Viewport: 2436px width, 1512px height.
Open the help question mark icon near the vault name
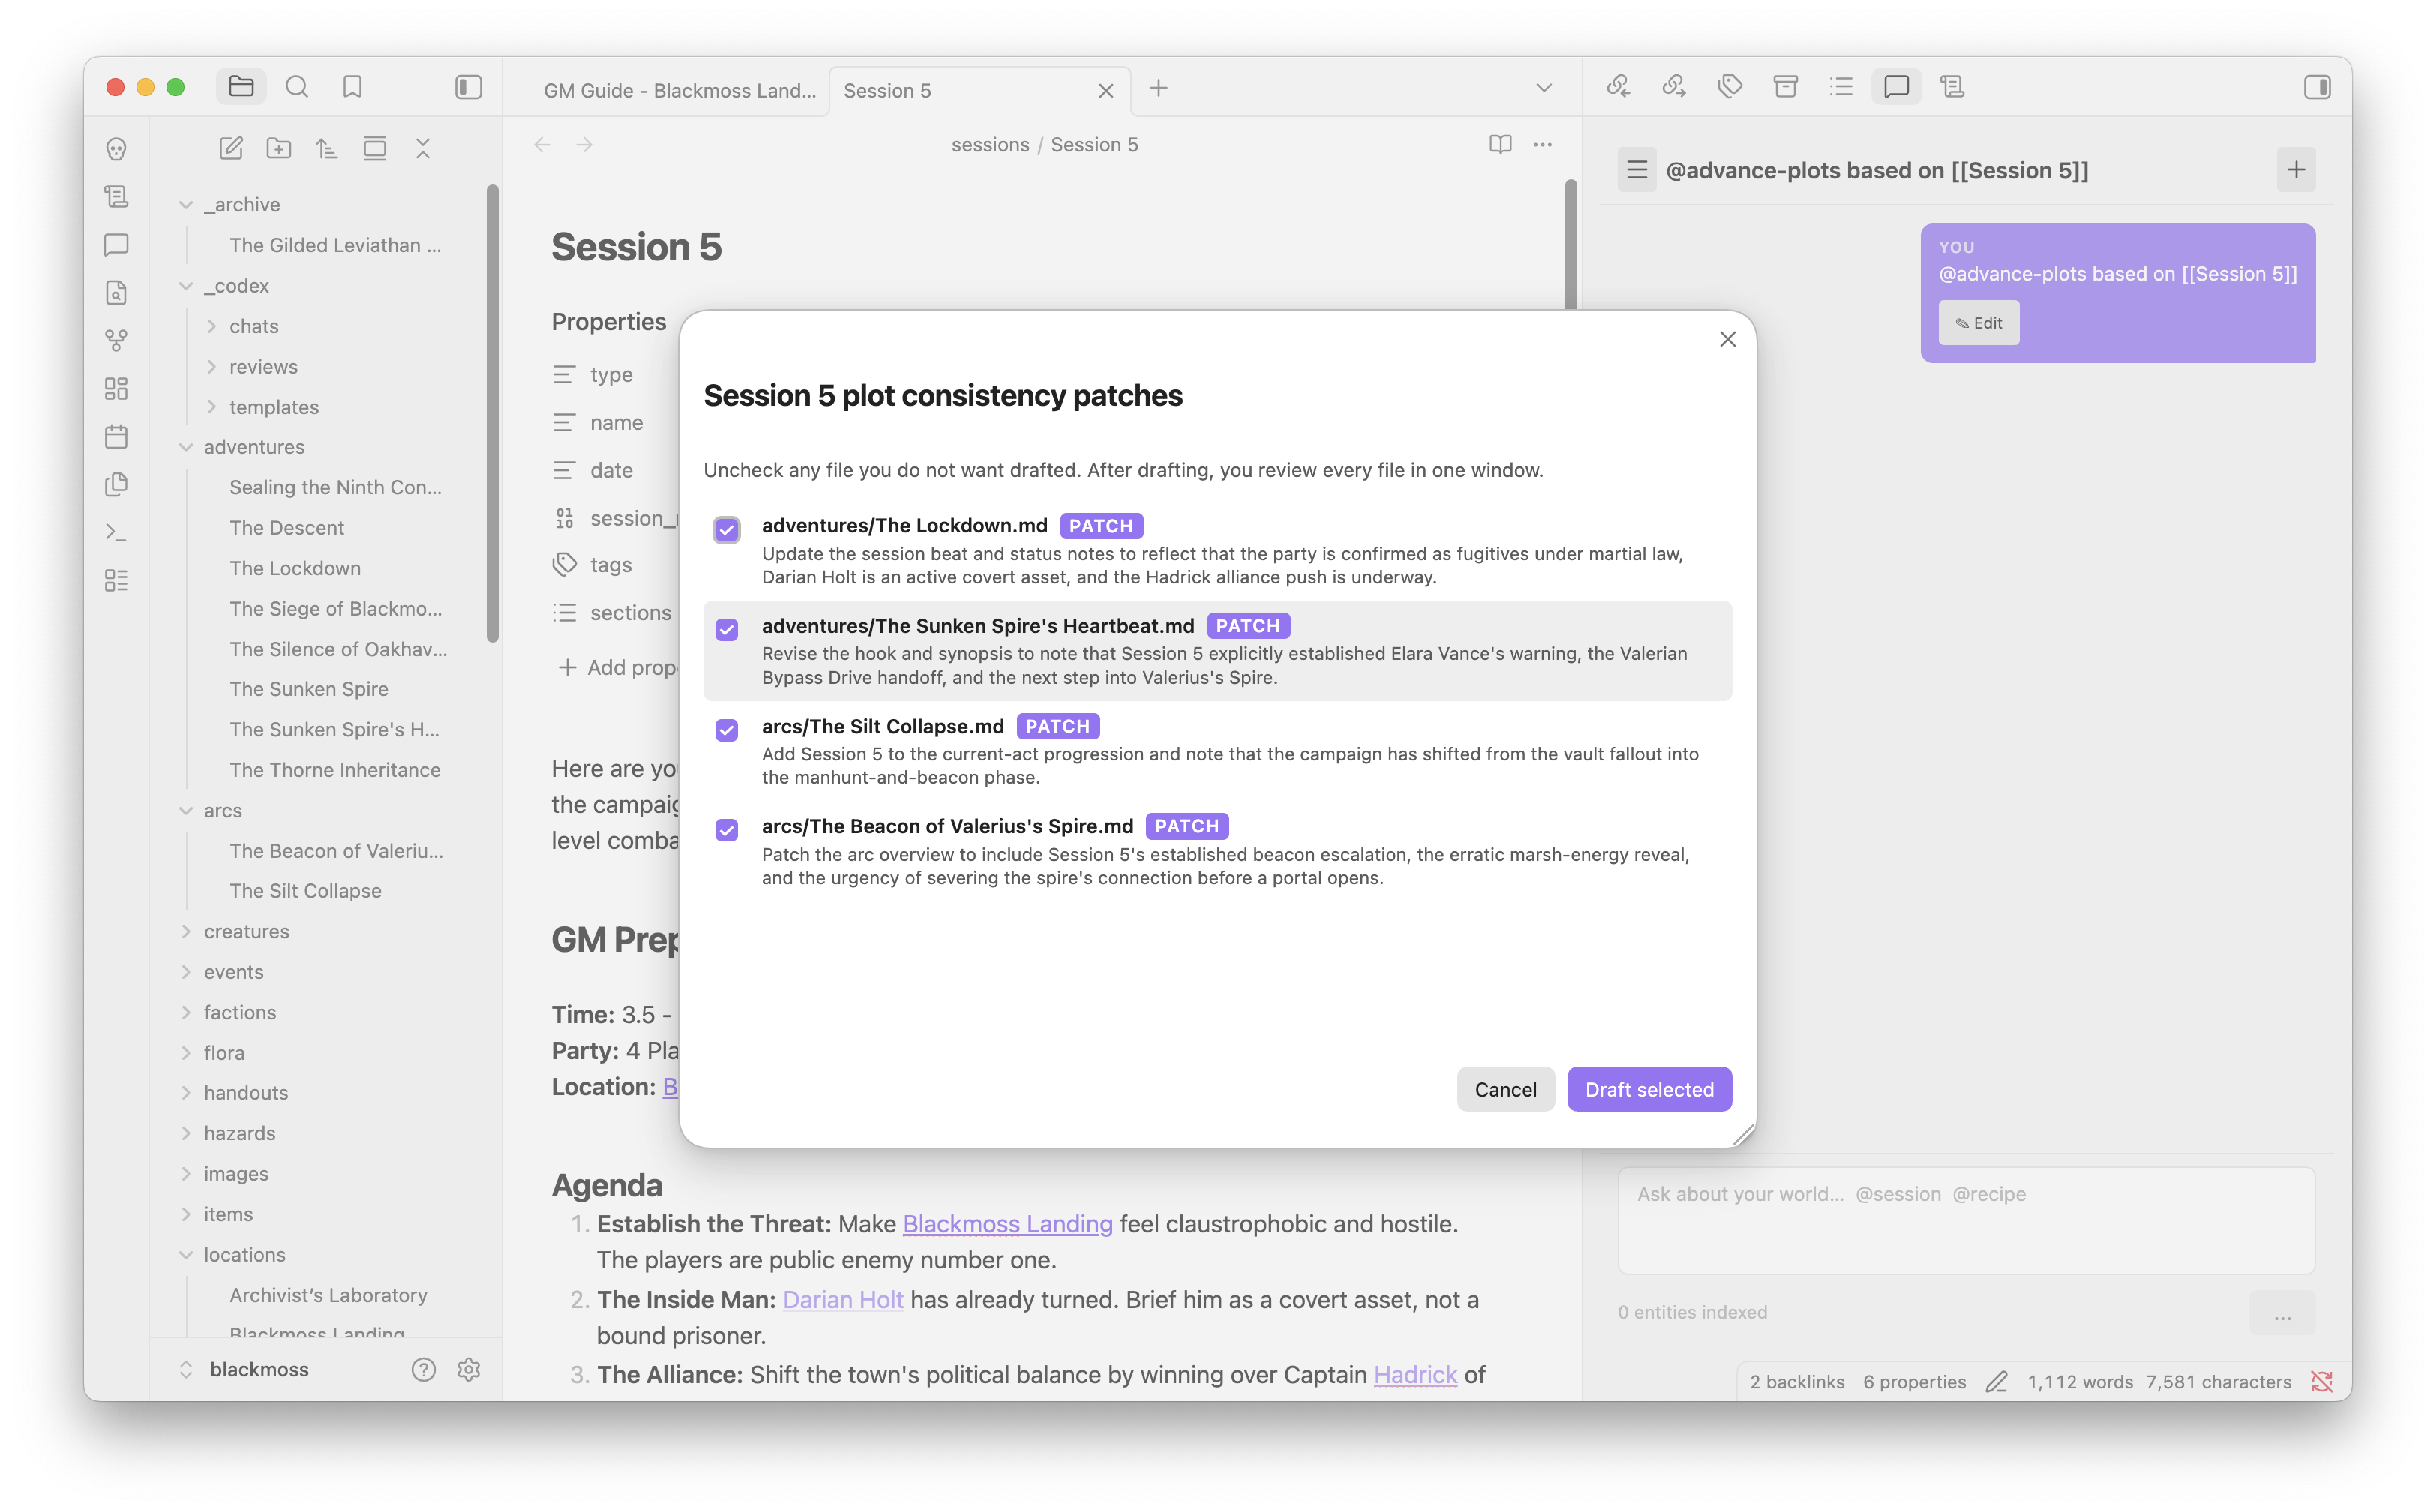click(x=423, y=1369)
